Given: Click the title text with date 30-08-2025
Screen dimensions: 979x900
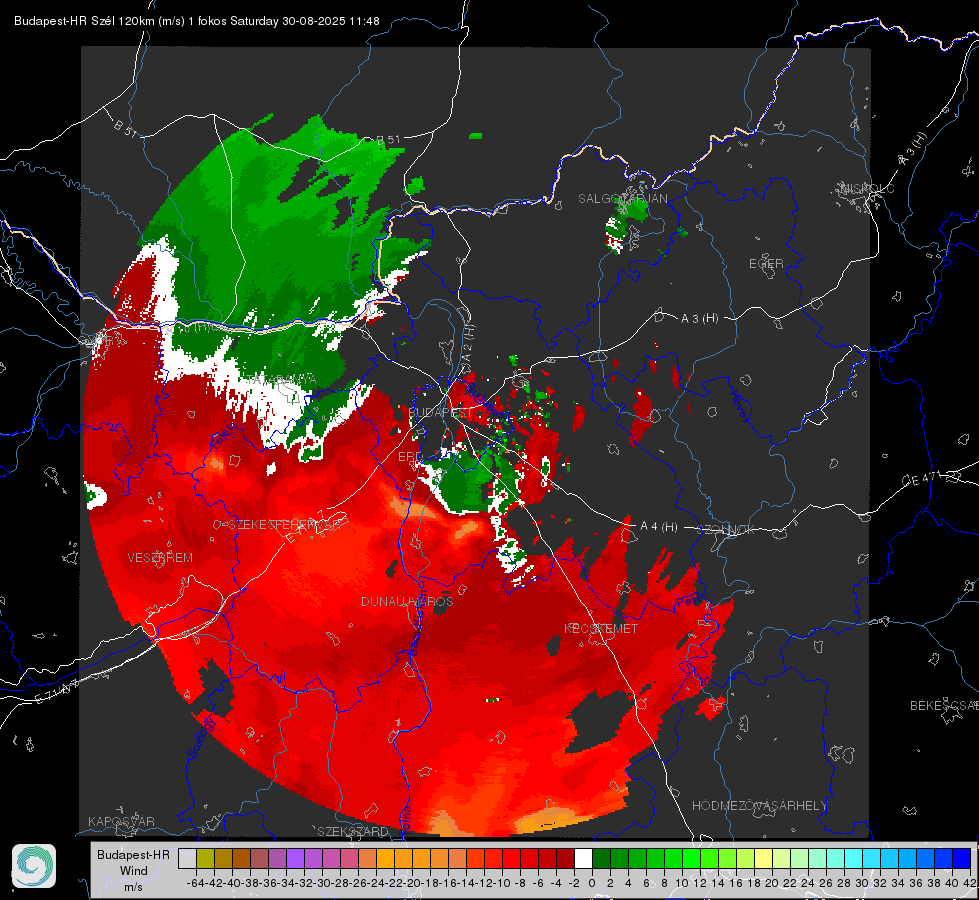Looking at the screenshot, I should tap(197, 21).
